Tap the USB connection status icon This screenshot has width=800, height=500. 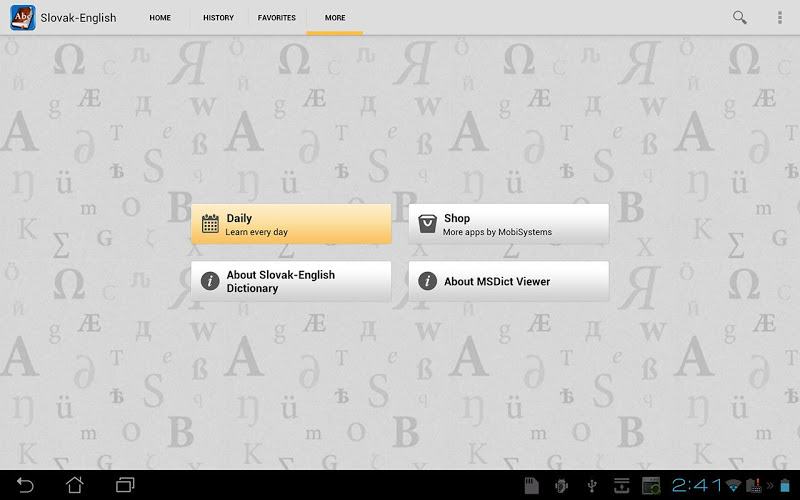tap(592, 486)
